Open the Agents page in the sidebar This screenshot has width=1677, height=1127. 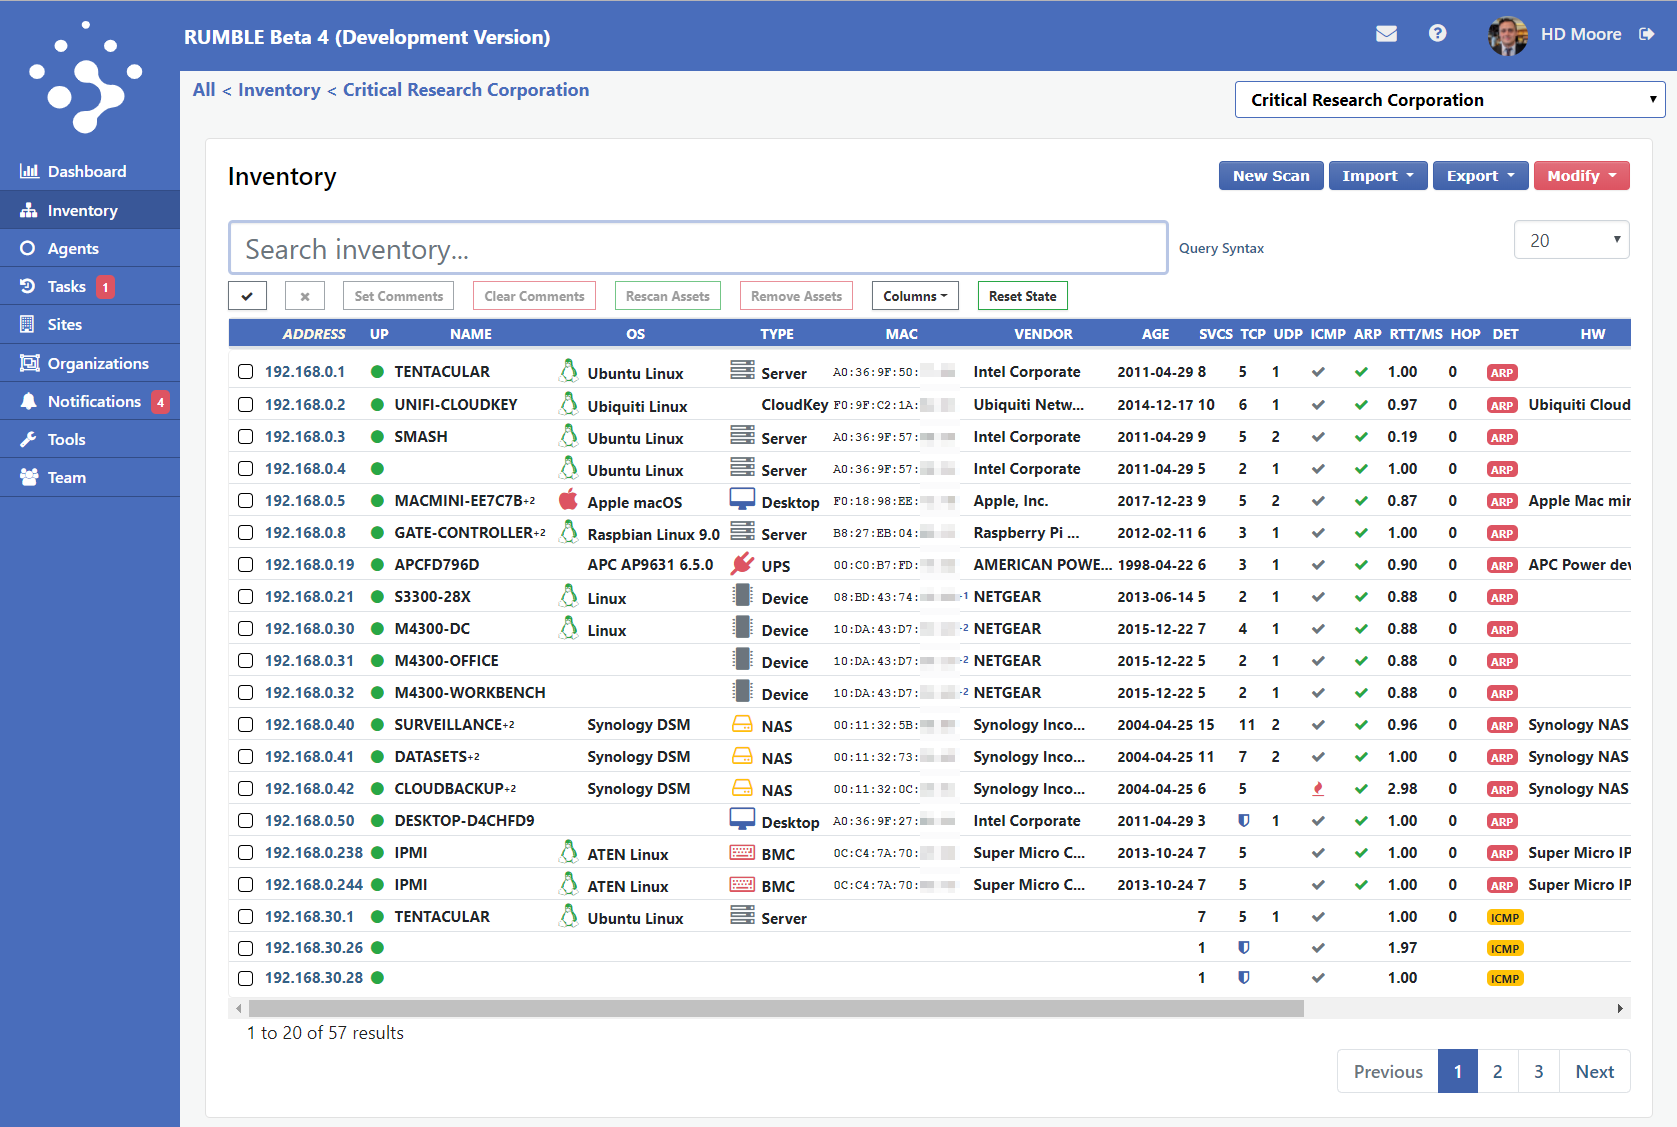[75, 248]
